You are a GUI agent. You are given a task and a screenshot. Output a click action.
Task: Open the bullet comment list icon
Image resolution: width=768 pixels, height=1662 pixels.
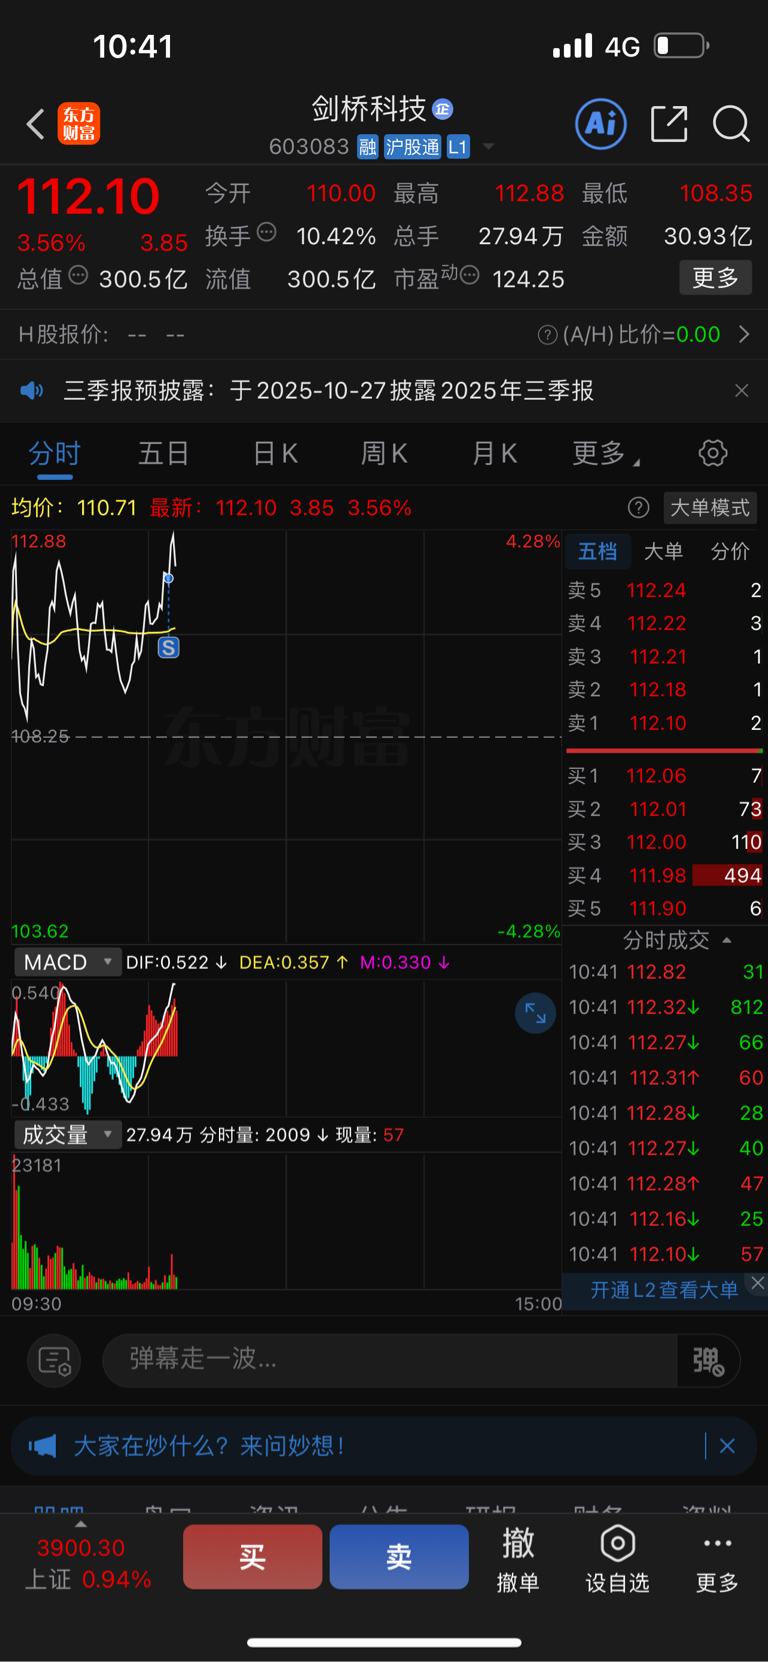tap(54, 1360)
